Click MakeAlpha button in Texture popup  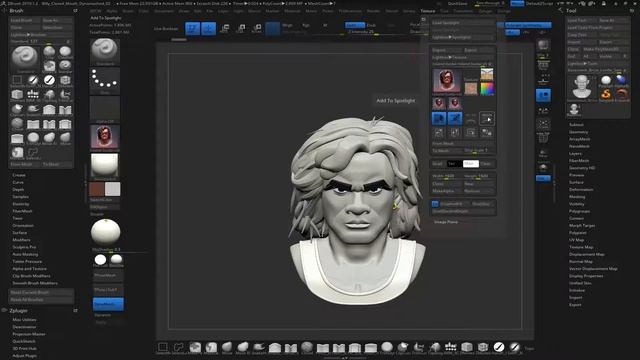pos(447,191)
